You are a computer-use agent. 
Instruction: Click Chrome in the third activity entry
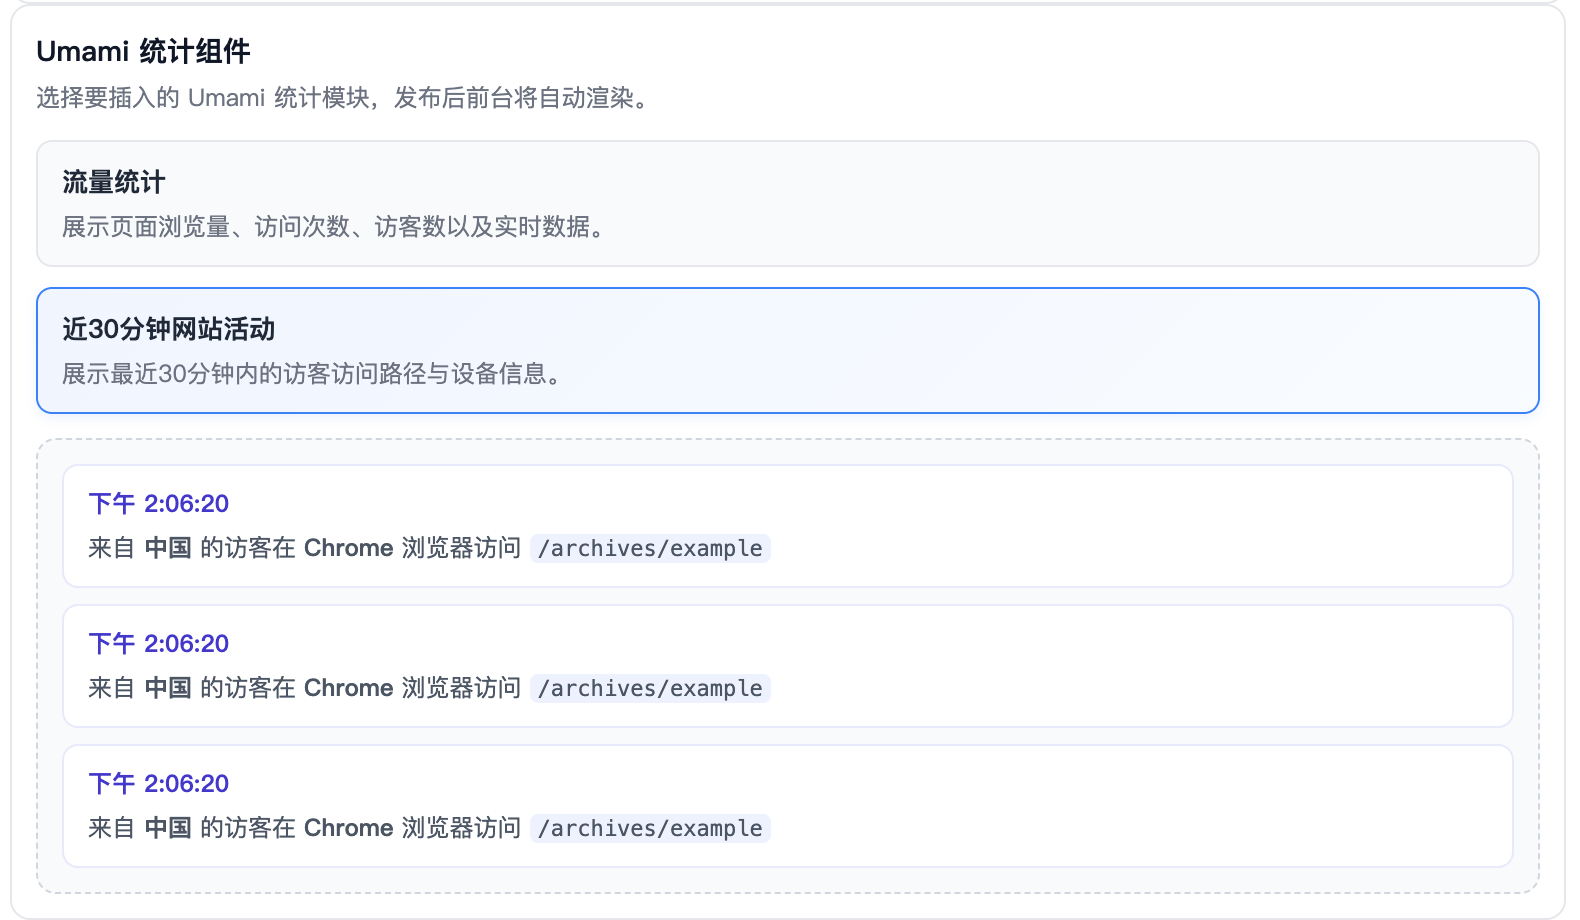click(x=348, y=828)
